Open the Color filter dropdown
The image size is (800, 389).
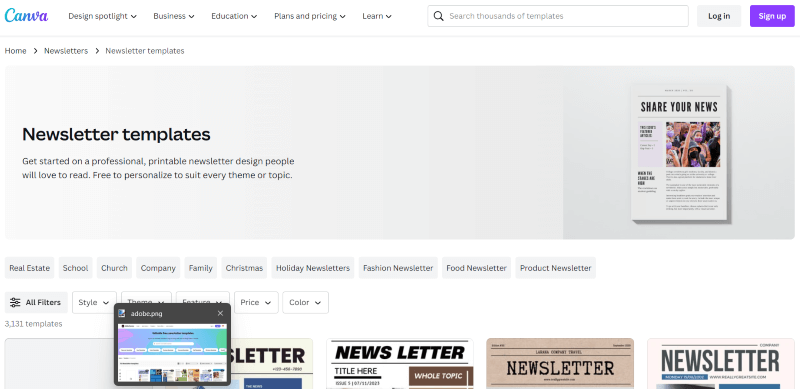(305, 302)
